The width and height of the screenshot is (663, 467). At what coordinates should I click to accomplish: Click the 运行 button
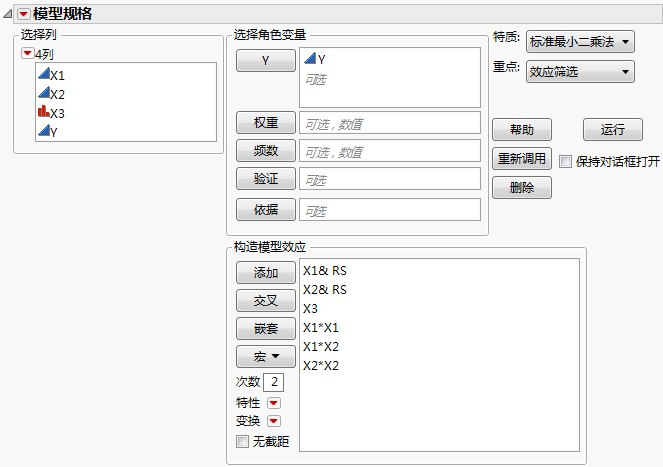(613, 129)
